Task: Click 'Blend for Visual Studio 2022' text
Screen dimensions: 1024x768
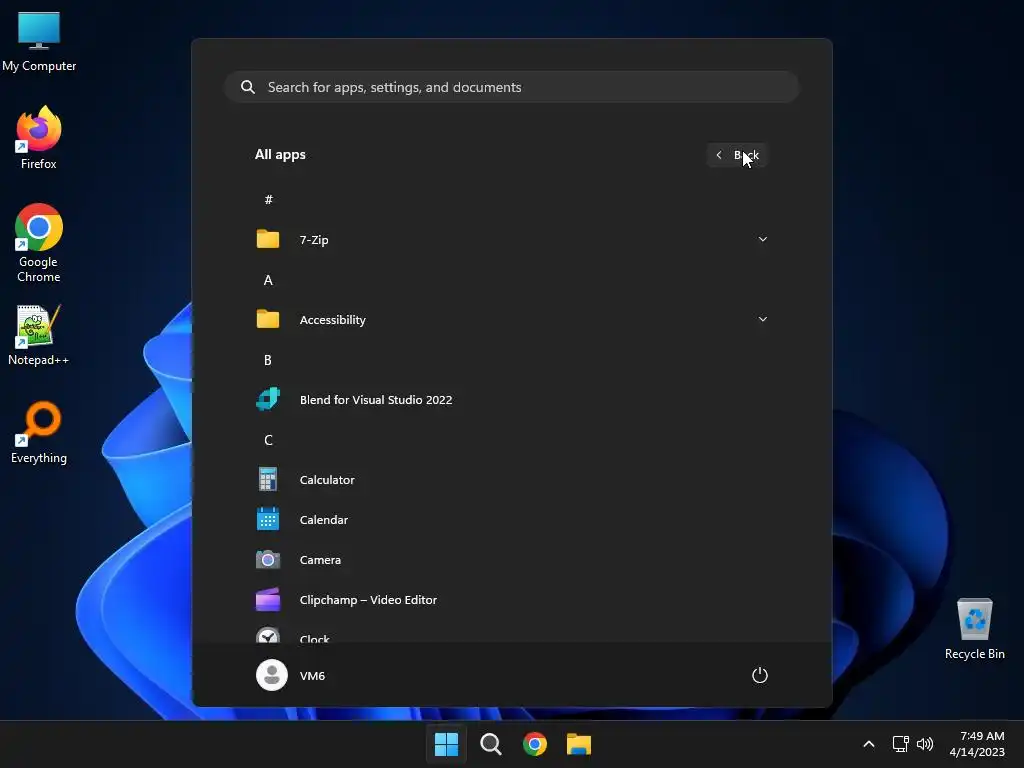Action: [x=376, y=400]
